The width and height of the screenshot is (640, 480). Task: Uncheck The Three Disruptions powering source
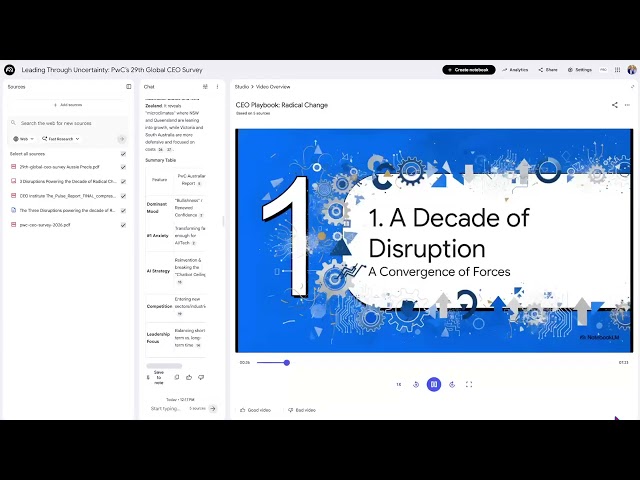tap(123, 211)
